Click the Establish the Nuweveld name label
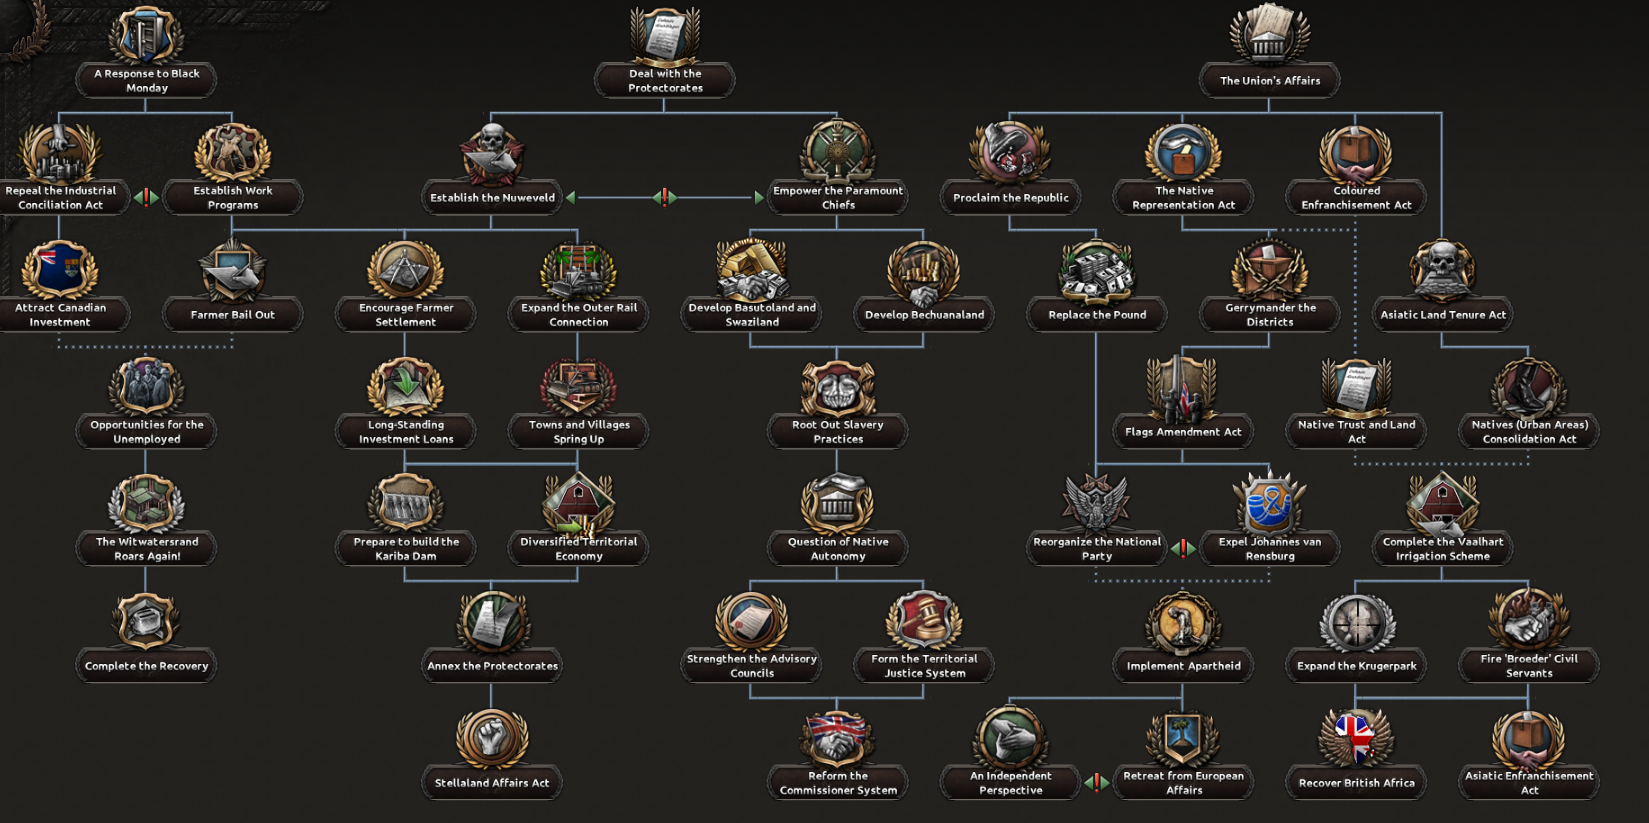Image resolution: width=1649 pixels, height=823 pixels. 492,198
